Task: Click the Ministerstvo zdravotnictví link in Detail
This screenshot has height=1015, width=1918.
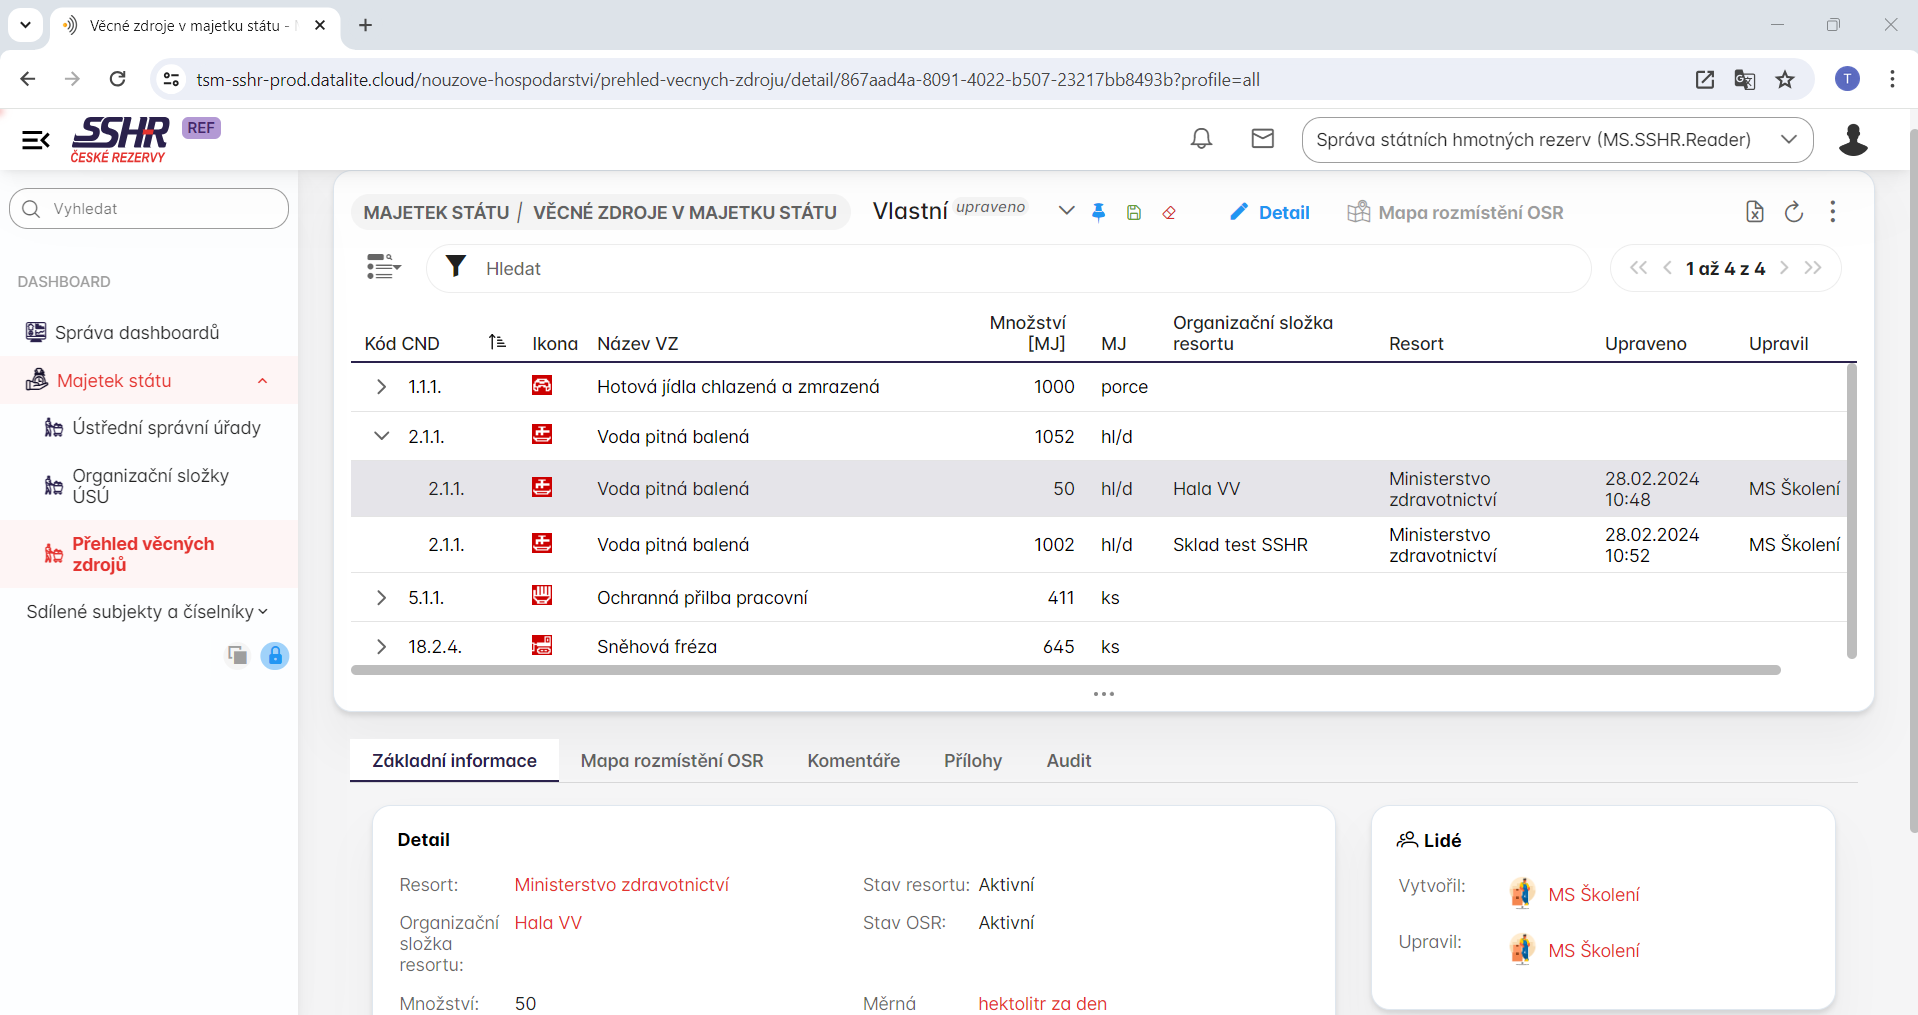Action: (x=621, y=885)
